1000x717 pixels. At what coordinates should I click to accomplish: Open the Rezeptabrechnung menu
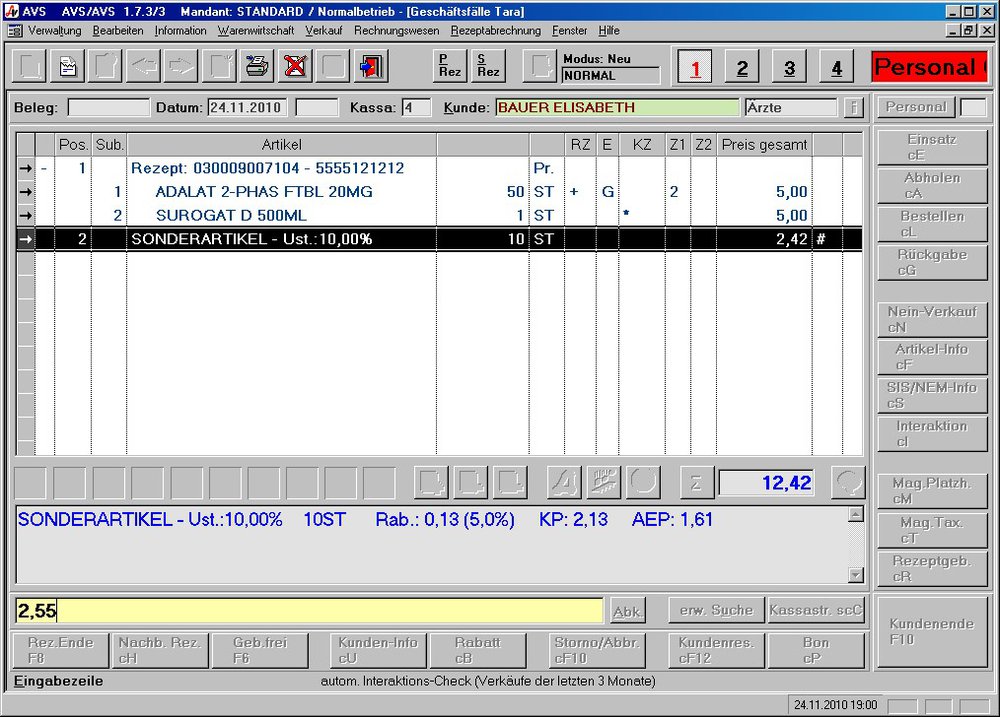pos(495,31)
